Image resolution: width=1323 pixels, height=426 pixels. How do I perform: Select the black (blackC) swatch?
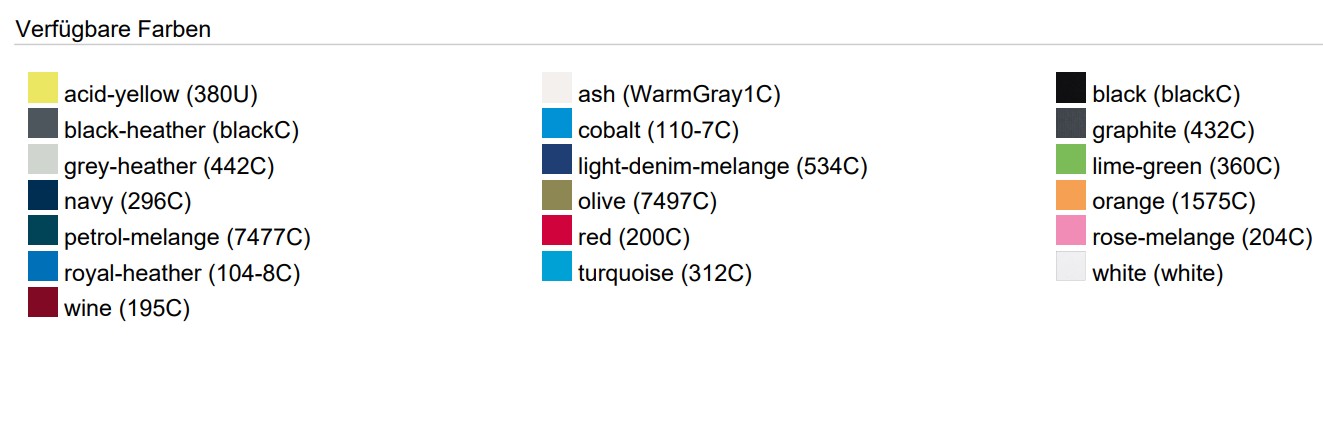coord(1071,88)
